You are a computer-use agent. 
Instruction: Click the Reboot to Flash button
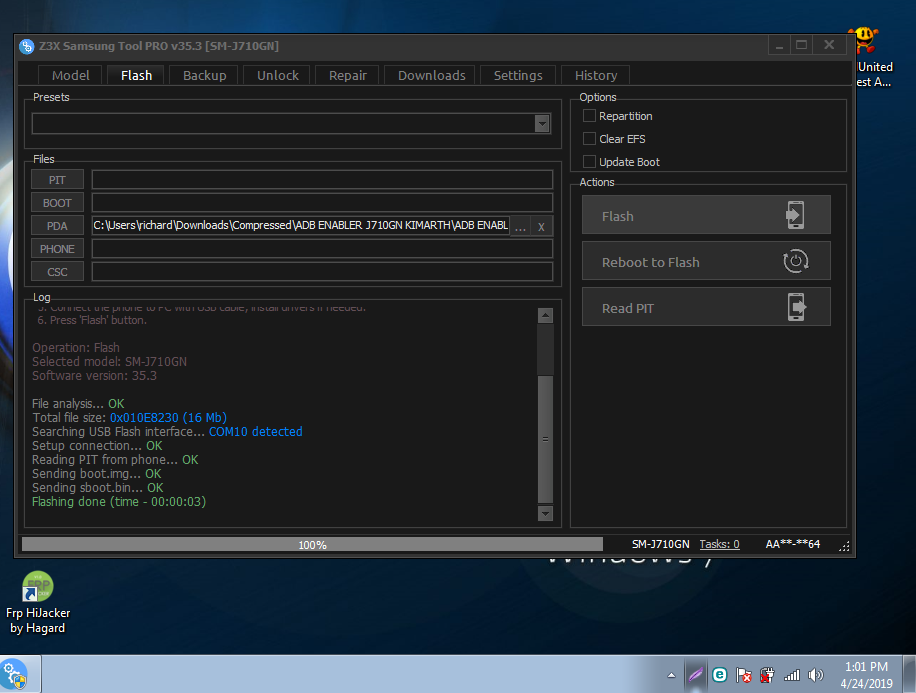[x=706, y=261]
